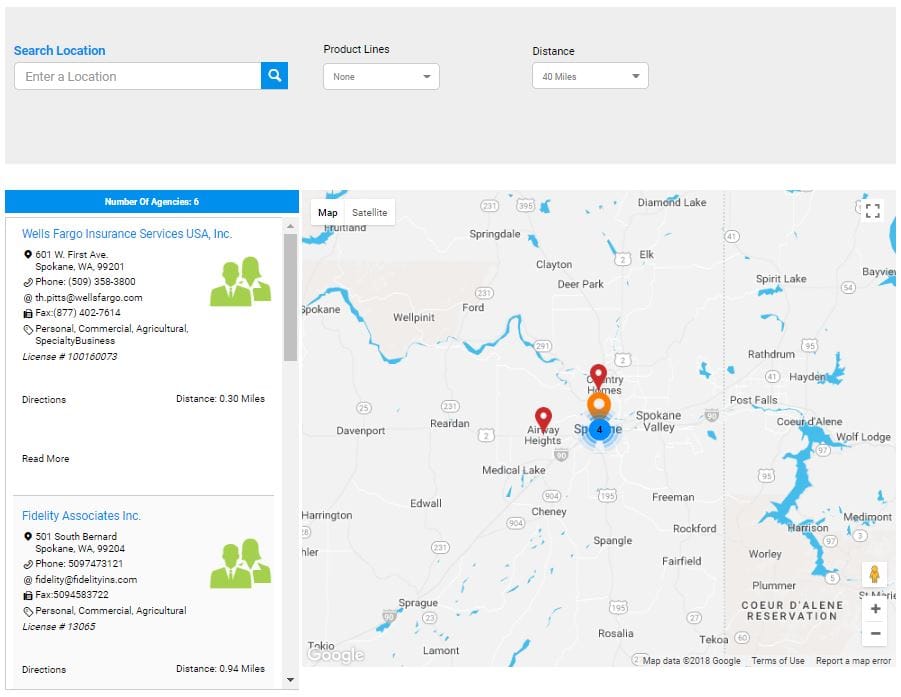Click Spokane Valley label on map
The image size is (901, 697).
pos(659,421)
